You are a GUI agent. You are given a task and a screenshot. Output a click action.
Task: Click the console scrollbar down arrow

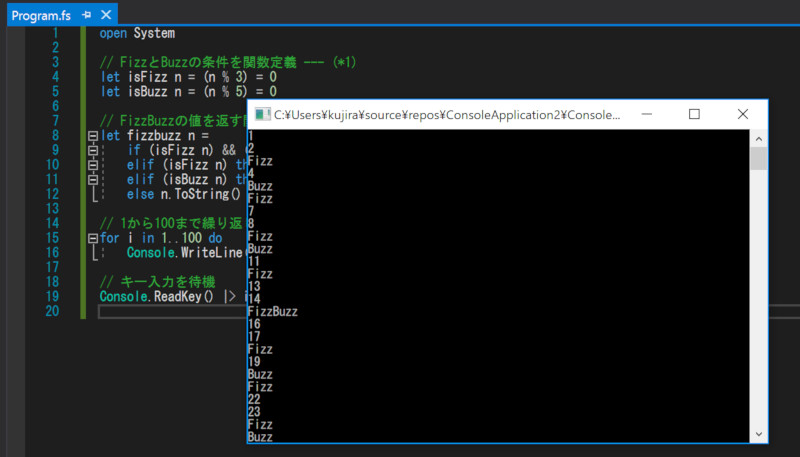coord(759,434)
